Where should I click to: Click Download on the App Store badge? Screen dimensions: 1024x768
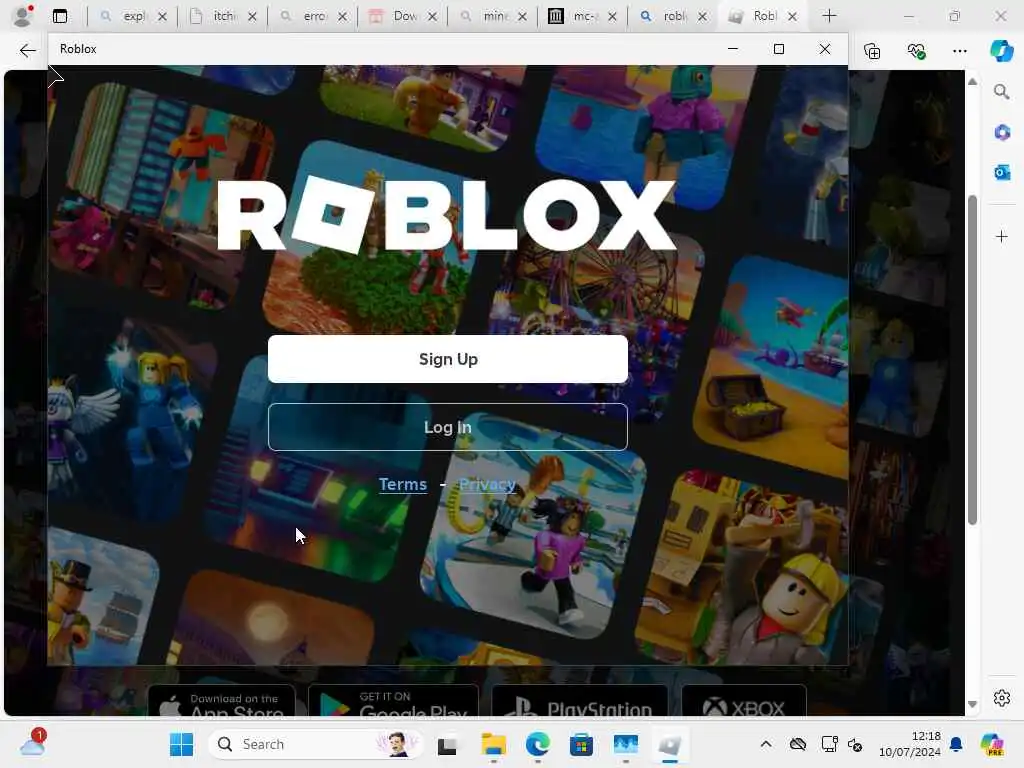pos(221,702)
